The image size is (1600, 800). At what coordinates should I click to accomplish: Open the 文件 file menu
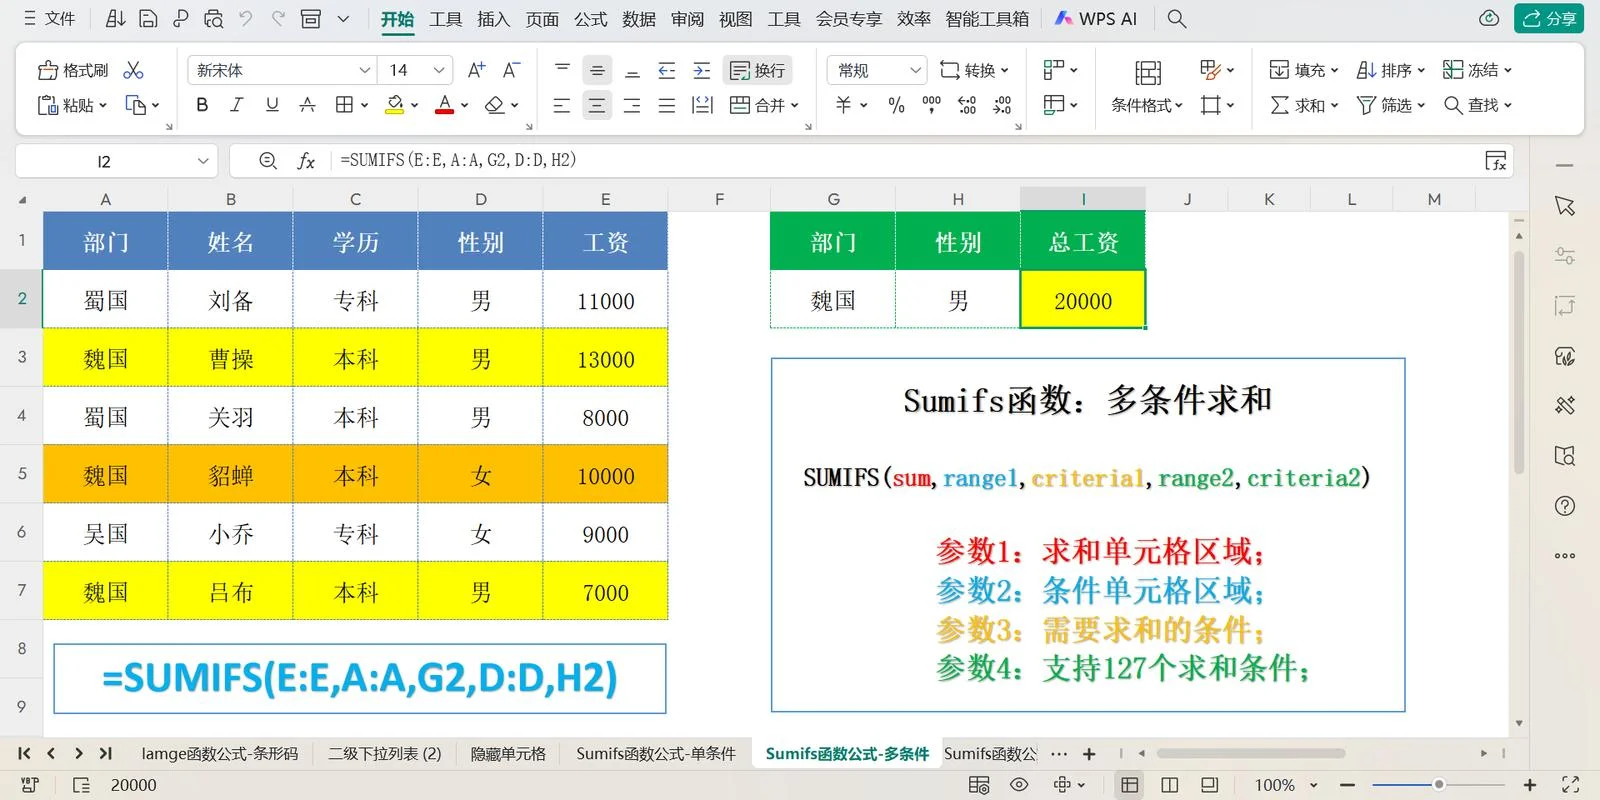click(49, 18)
